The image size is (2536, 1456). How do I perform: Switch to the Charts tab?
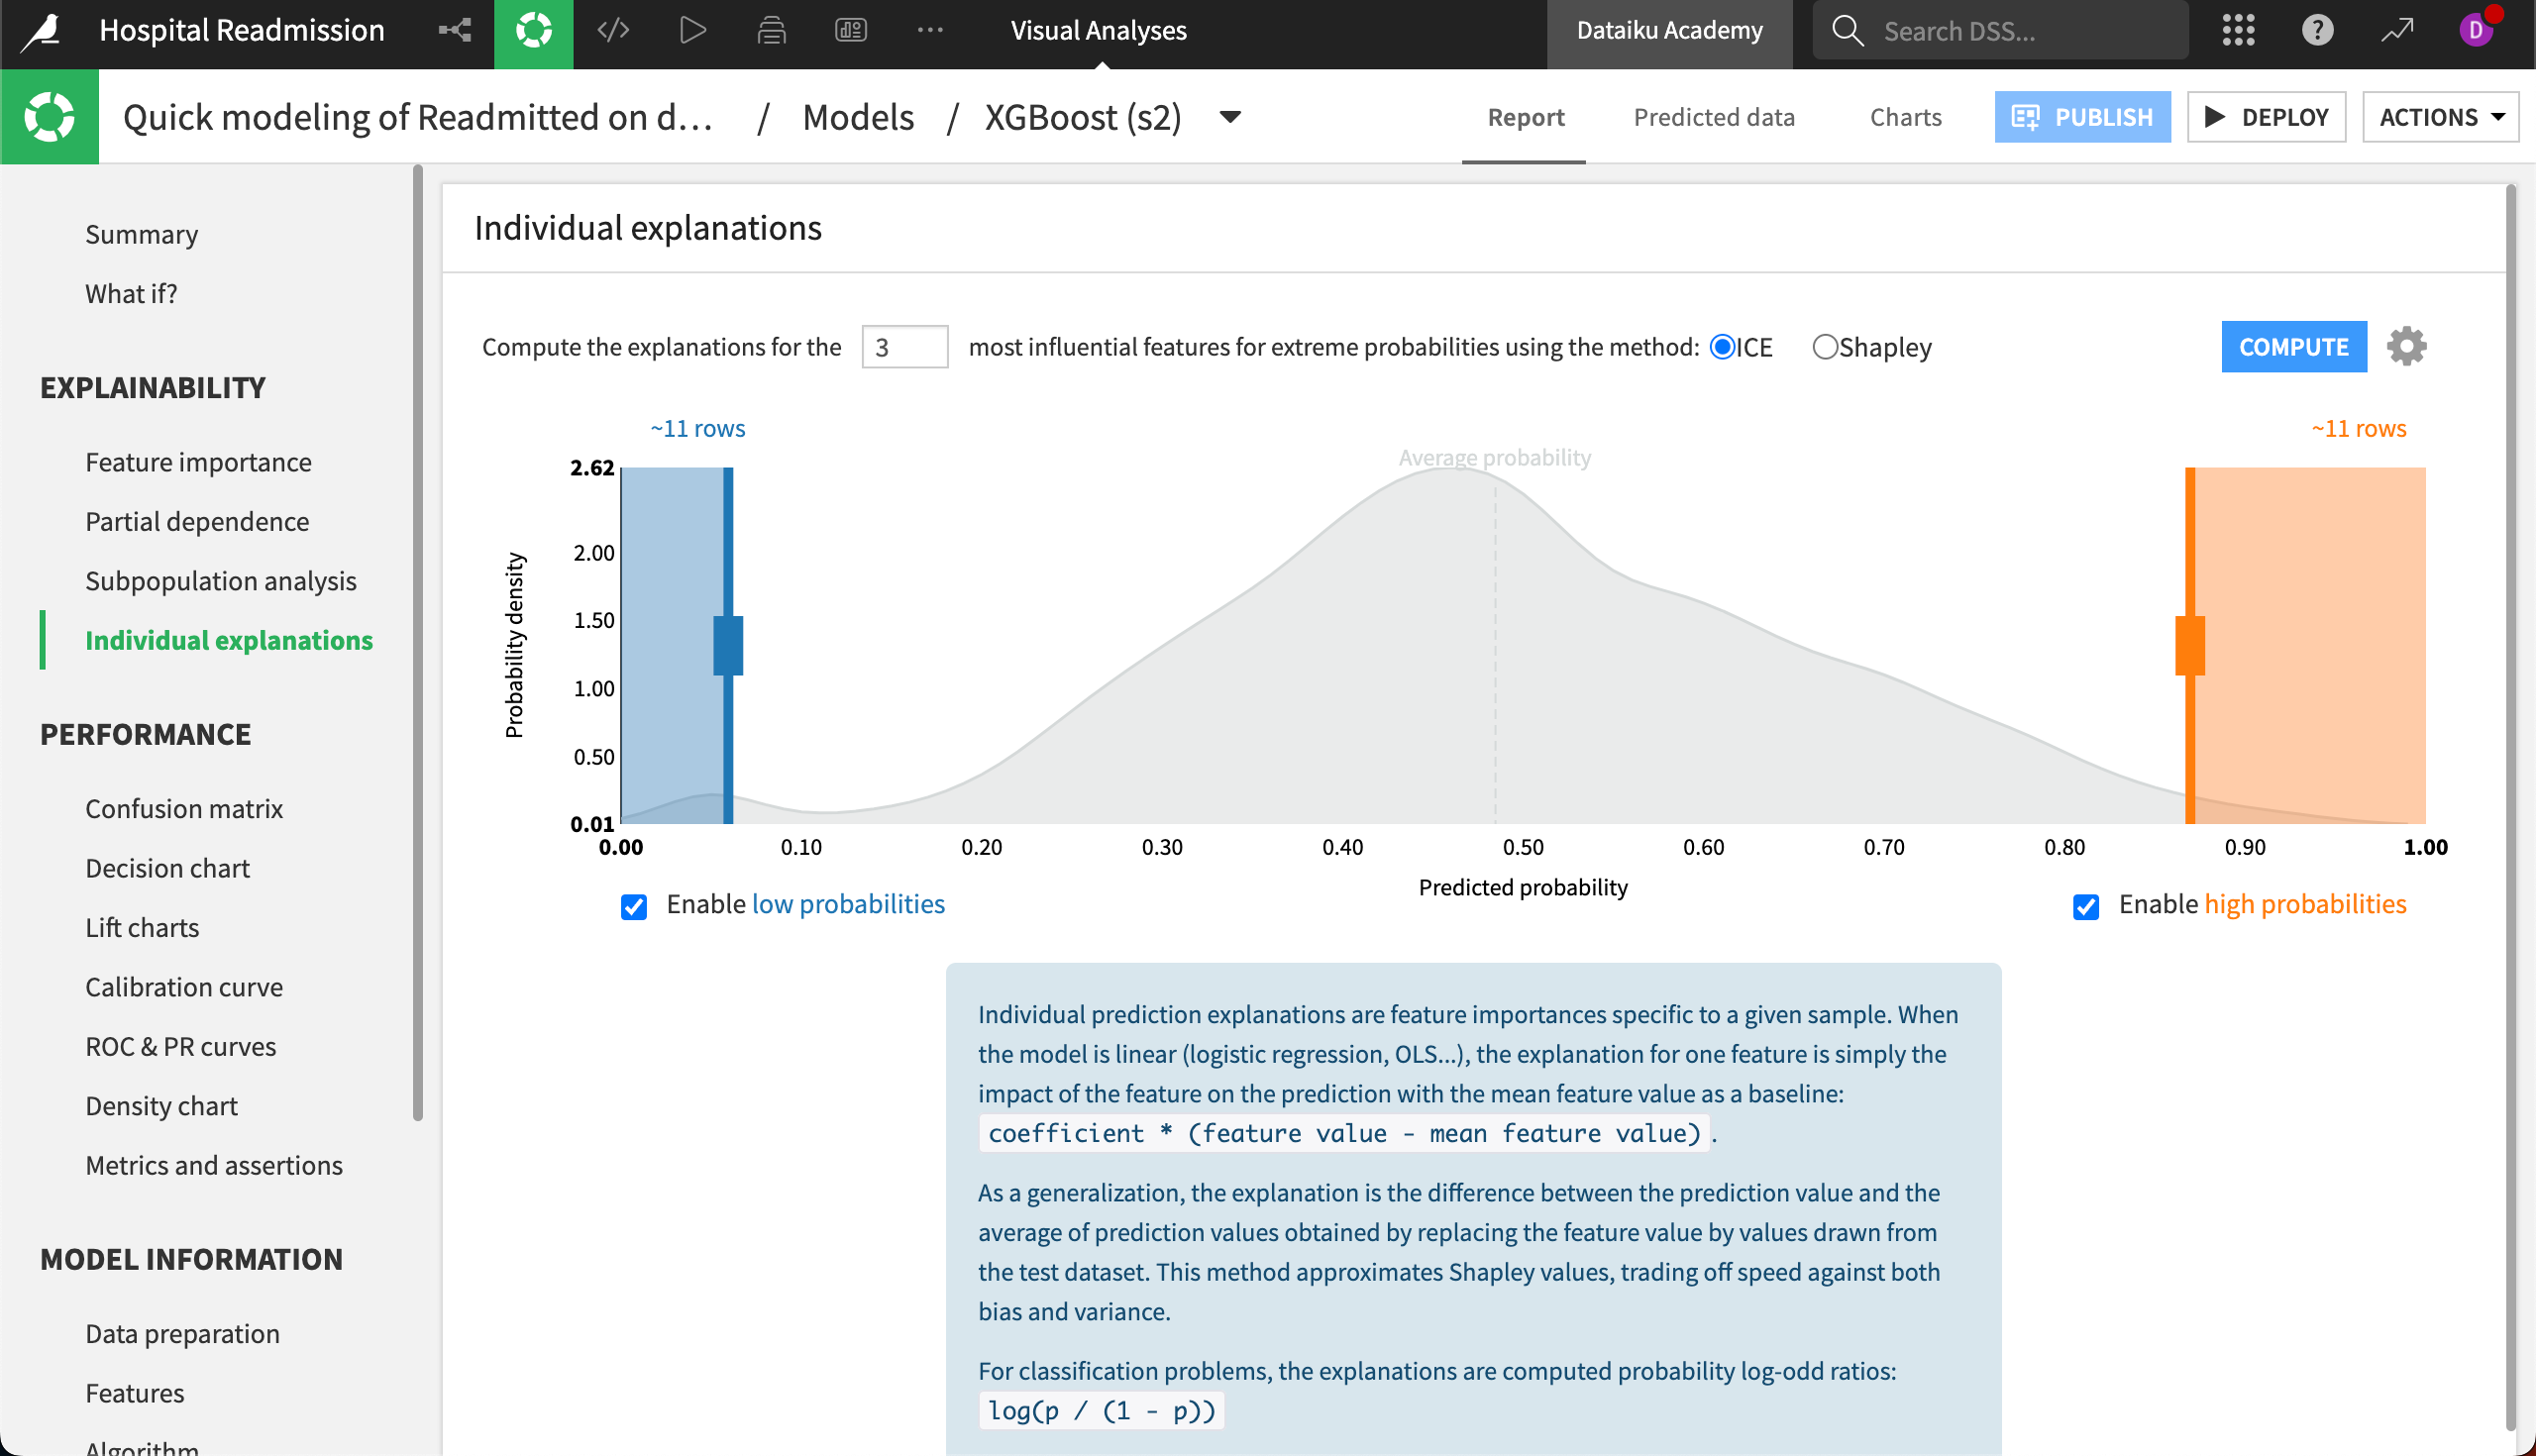(x=1904, y=117)
